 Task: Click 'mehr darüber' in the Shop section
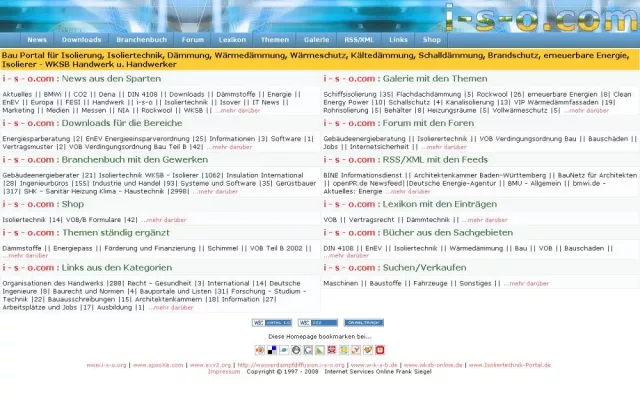164,220
